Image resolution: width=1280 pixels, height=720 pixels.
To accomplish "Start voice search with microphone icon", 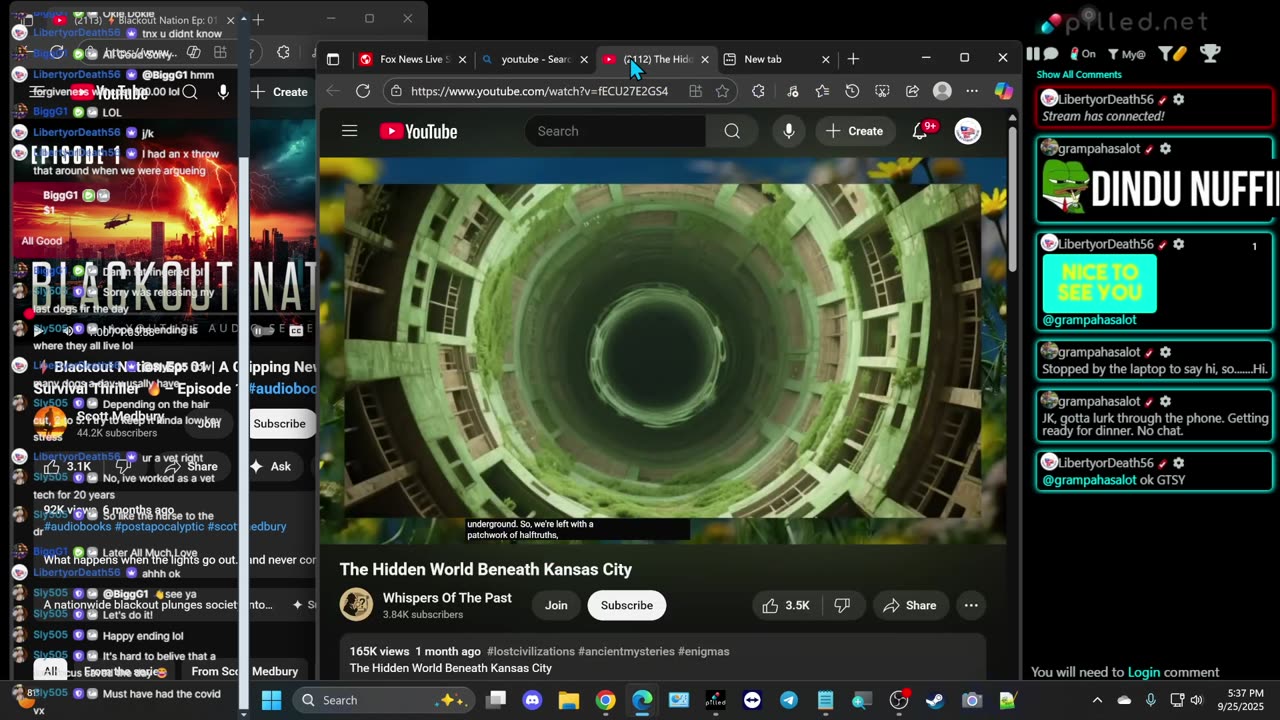I will pos(789,131).
